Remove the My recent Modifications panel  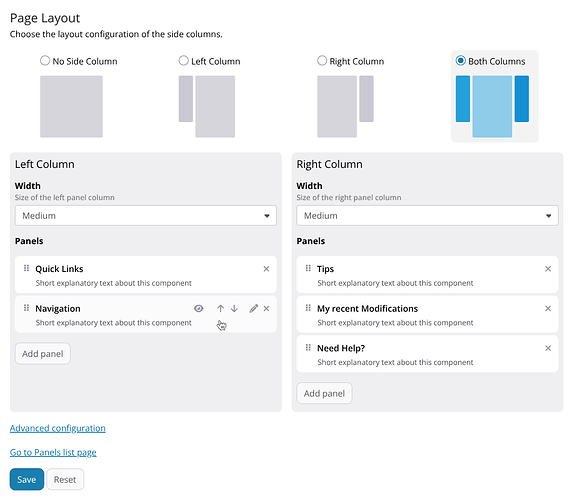548,309
